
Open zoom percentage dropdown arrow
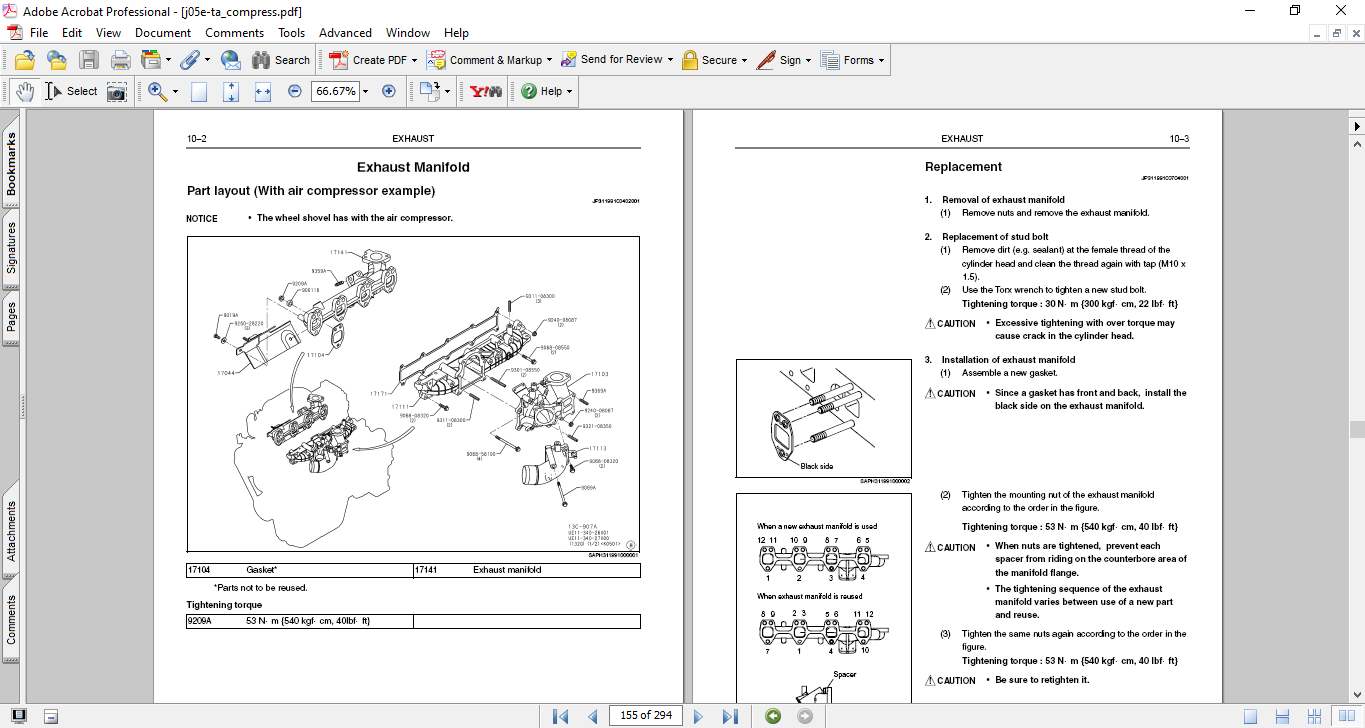pyautogui.click(x=365, y=91)
